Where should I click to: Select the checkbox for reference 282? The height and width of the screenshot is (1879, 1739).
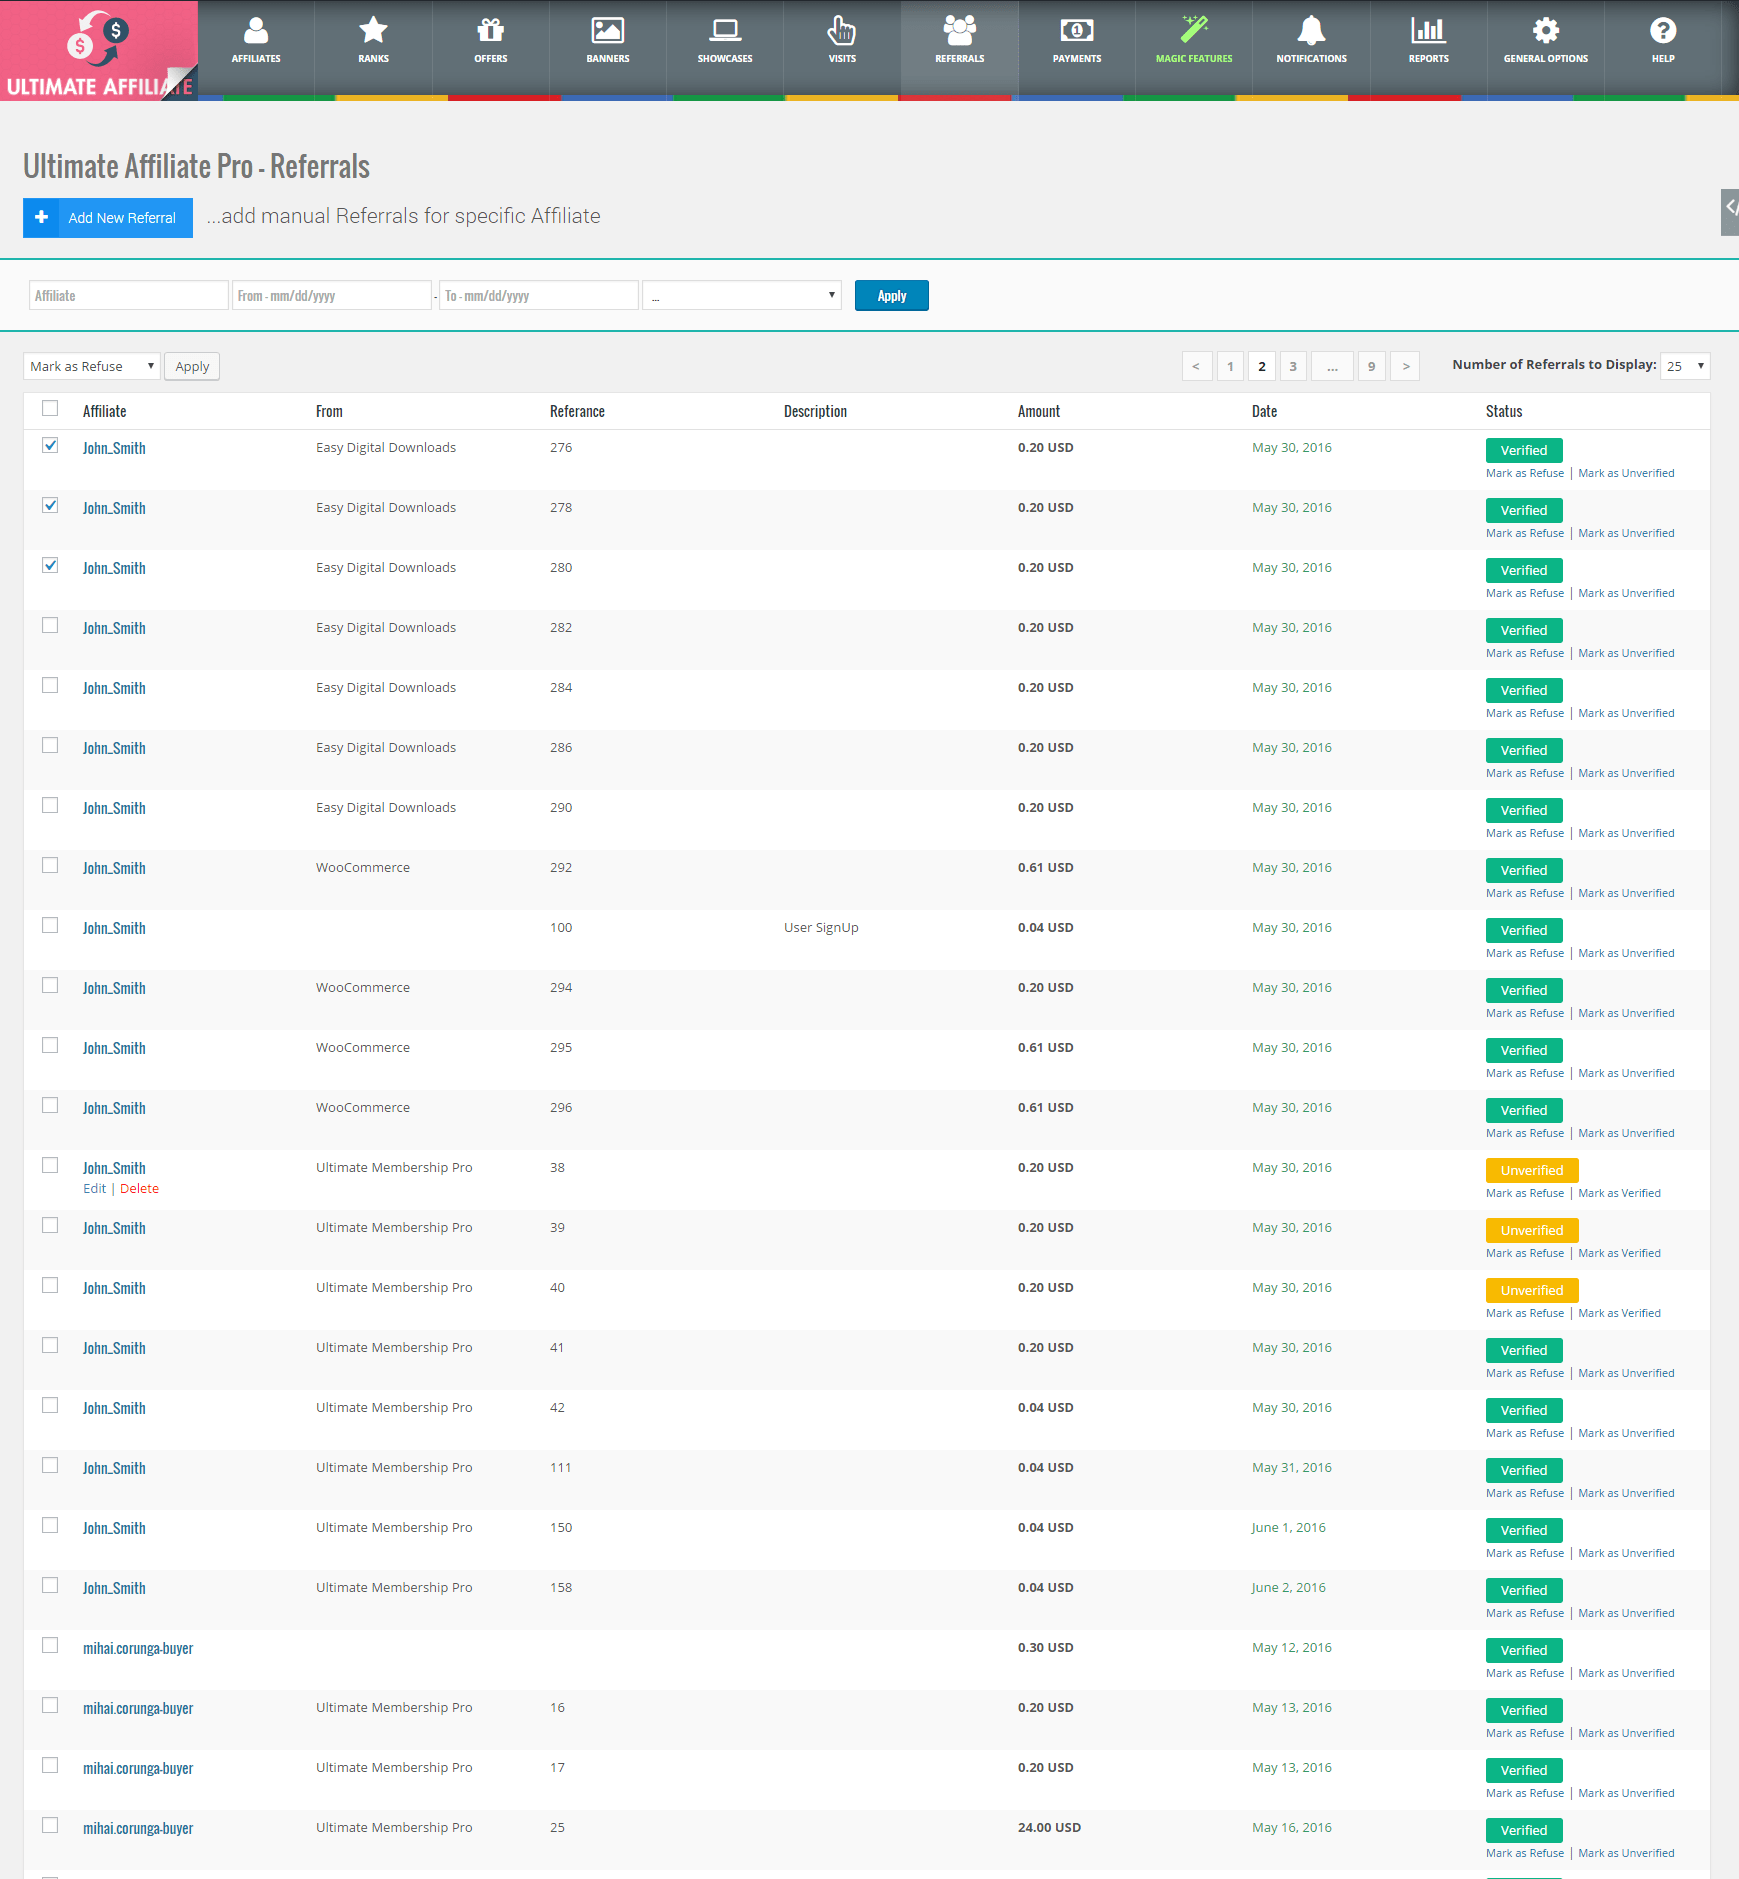click(50, 625)
